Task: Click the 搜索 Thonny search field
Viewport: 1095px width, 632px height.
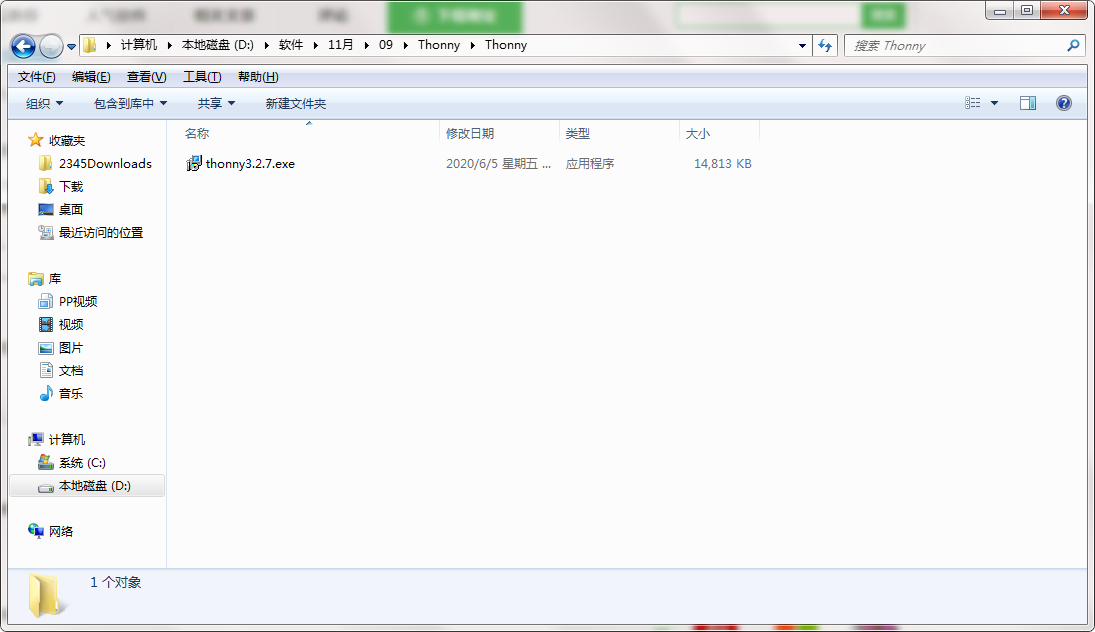Action: coord(955,46)
